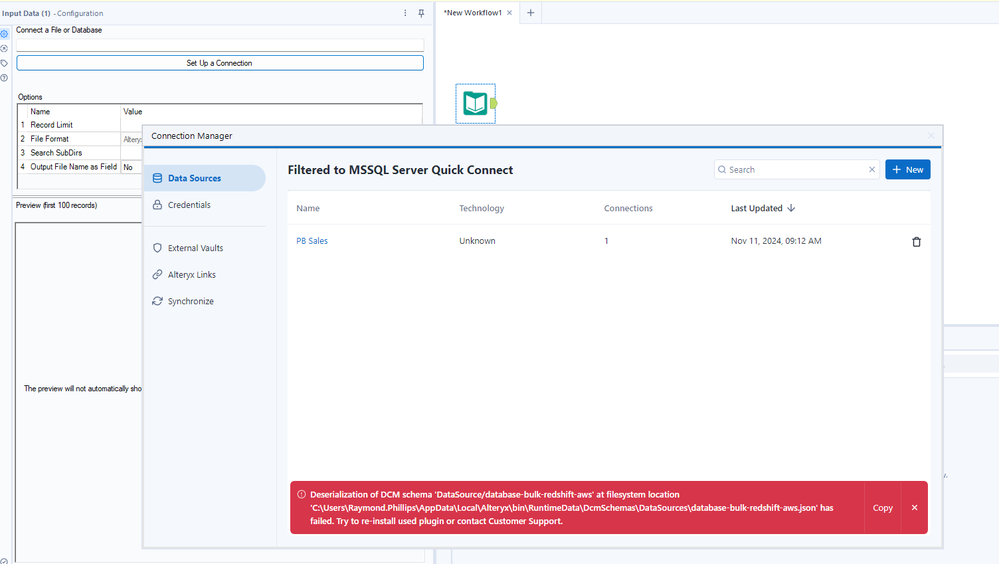The height and width of the screenshot is (564, 999).
Task: Click the Data Sources database icon
Action: tap(157, 178)
